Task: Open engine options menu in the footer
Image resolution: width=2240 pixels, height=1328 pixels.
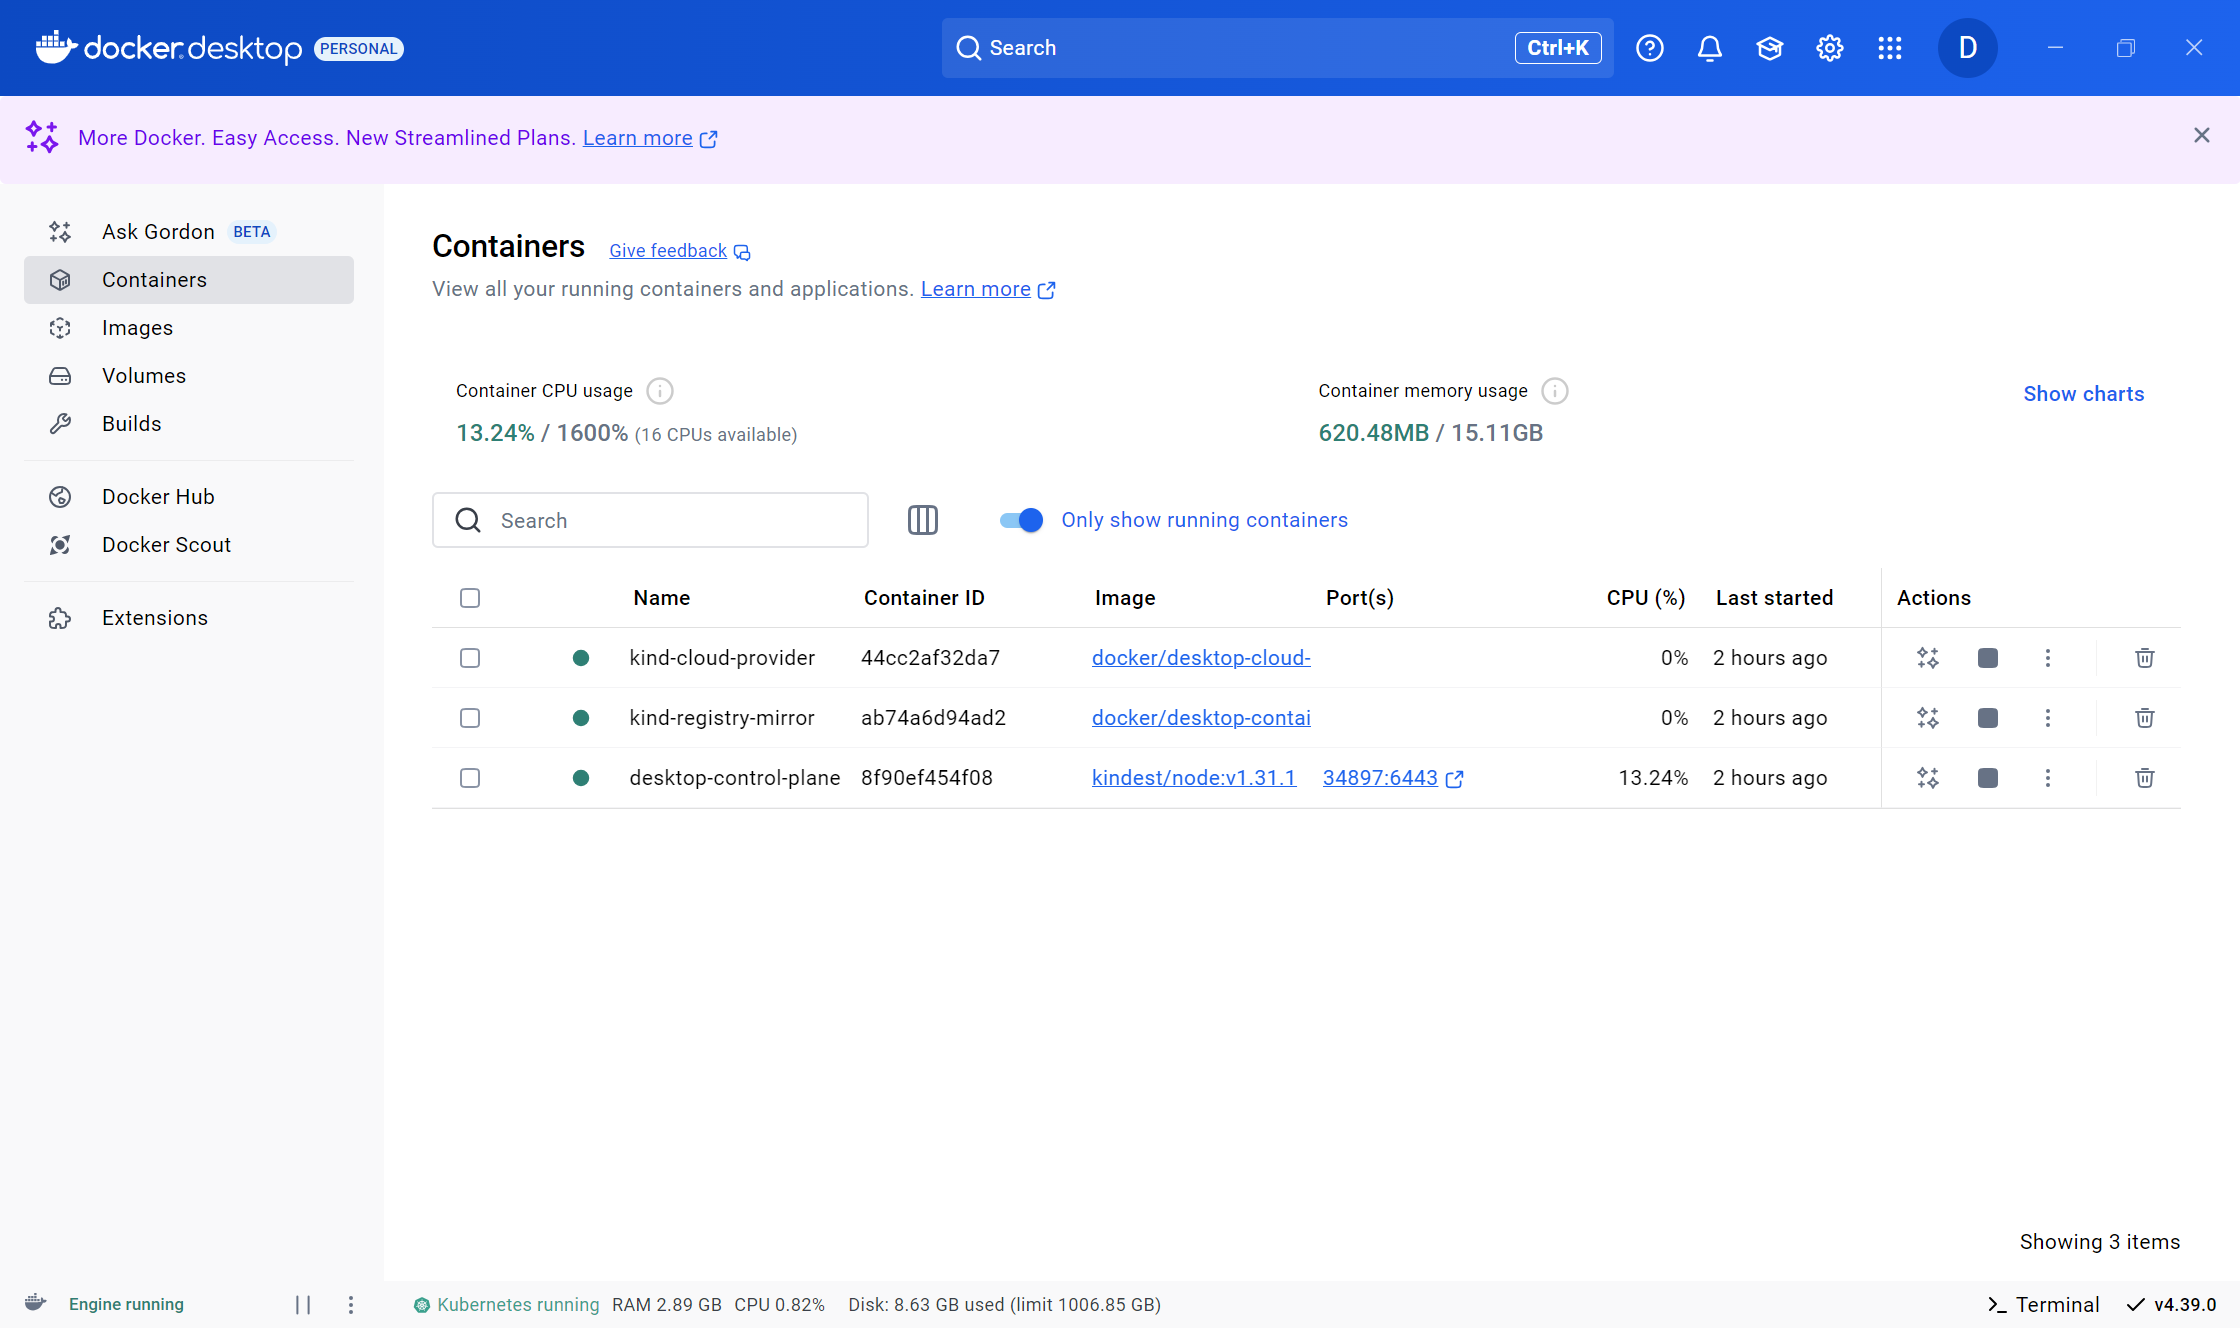Action: (351, 1304)
